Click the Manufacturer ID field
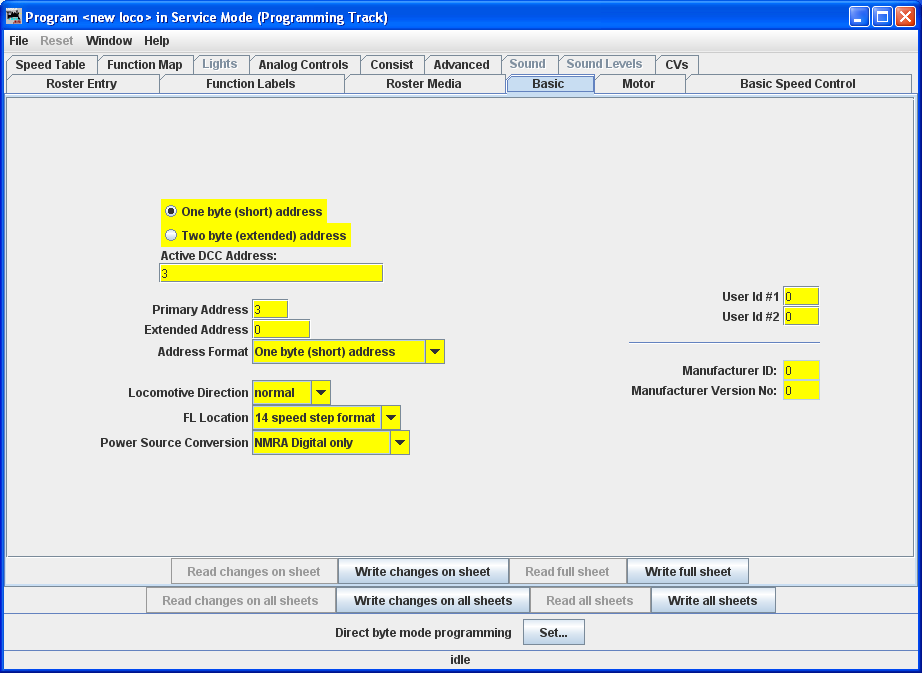Screen dimensions: 922x673 coord(801,371)
